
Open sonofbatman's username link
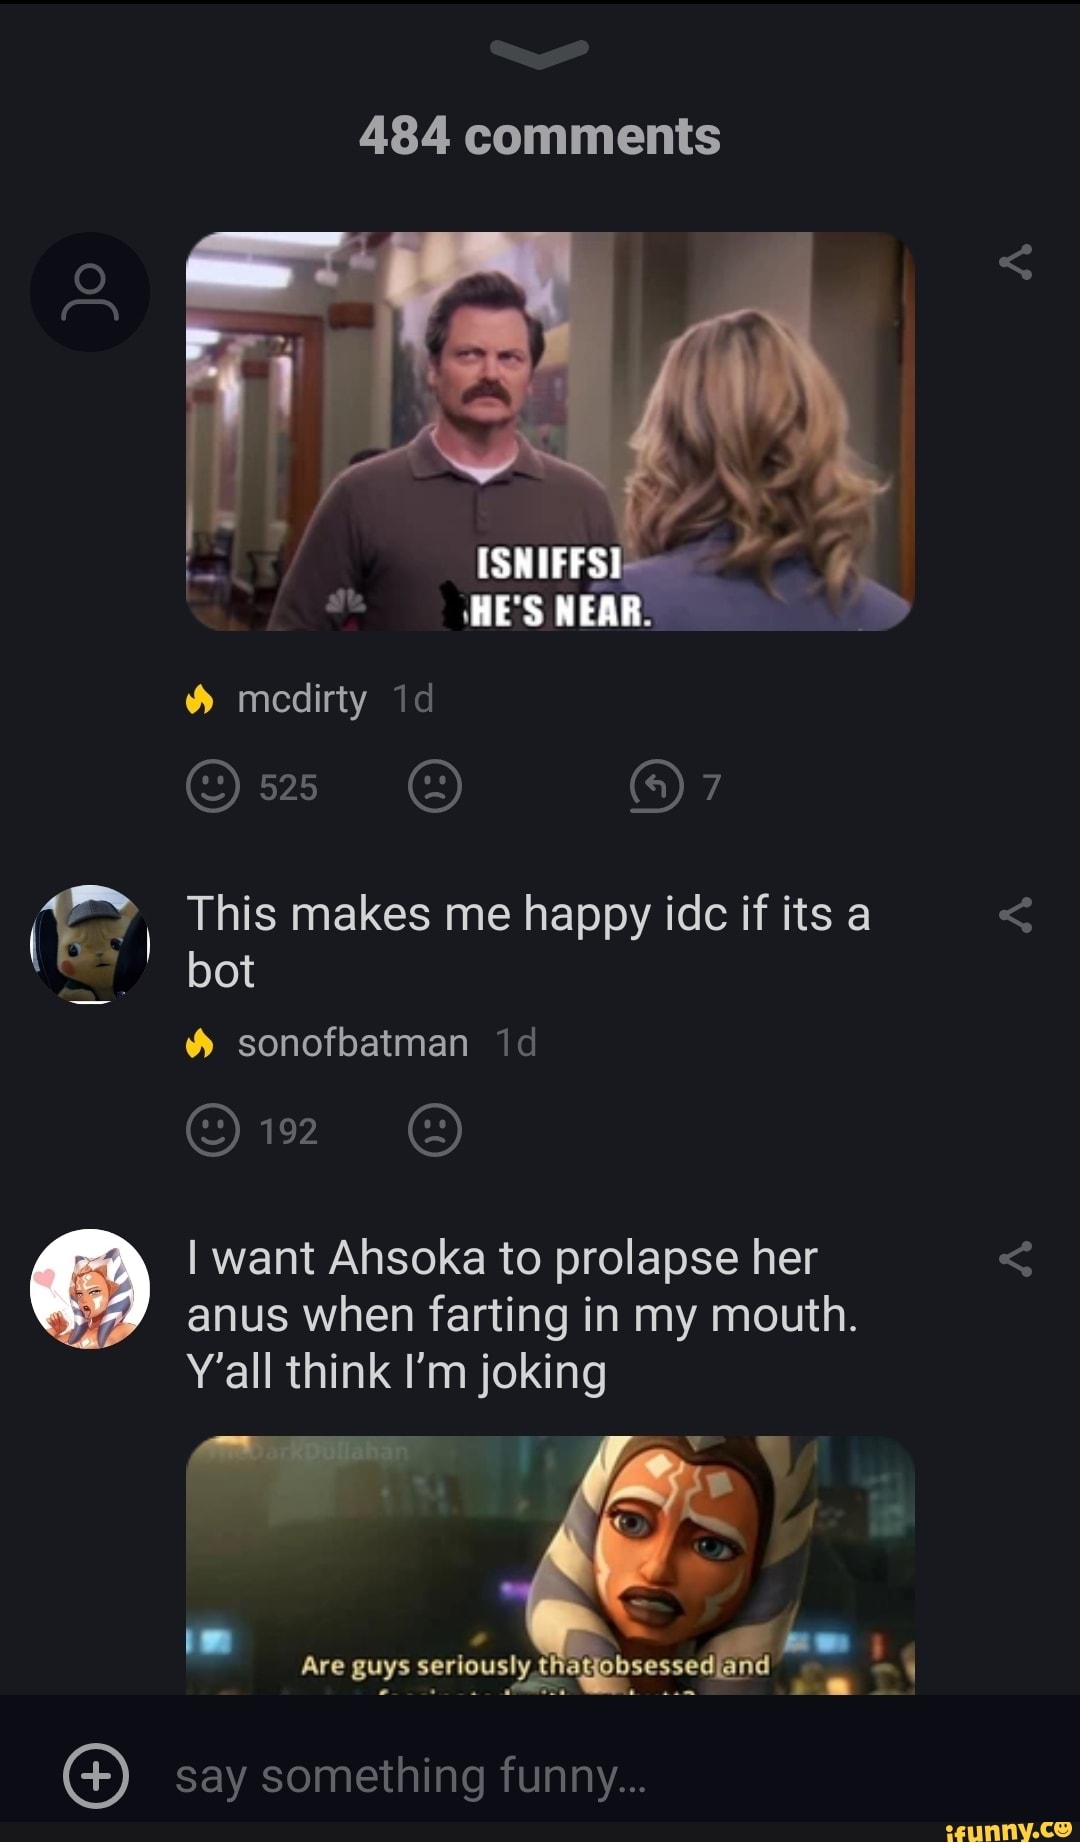352,1043
